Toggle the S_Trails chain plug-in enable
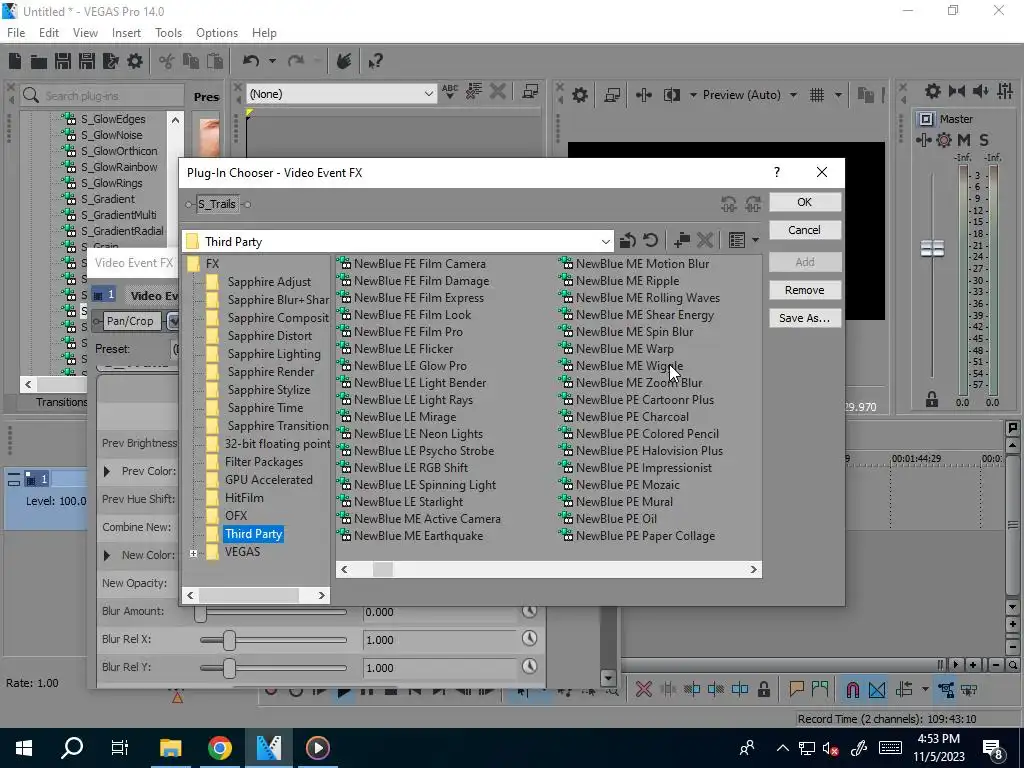 (217, 204)
